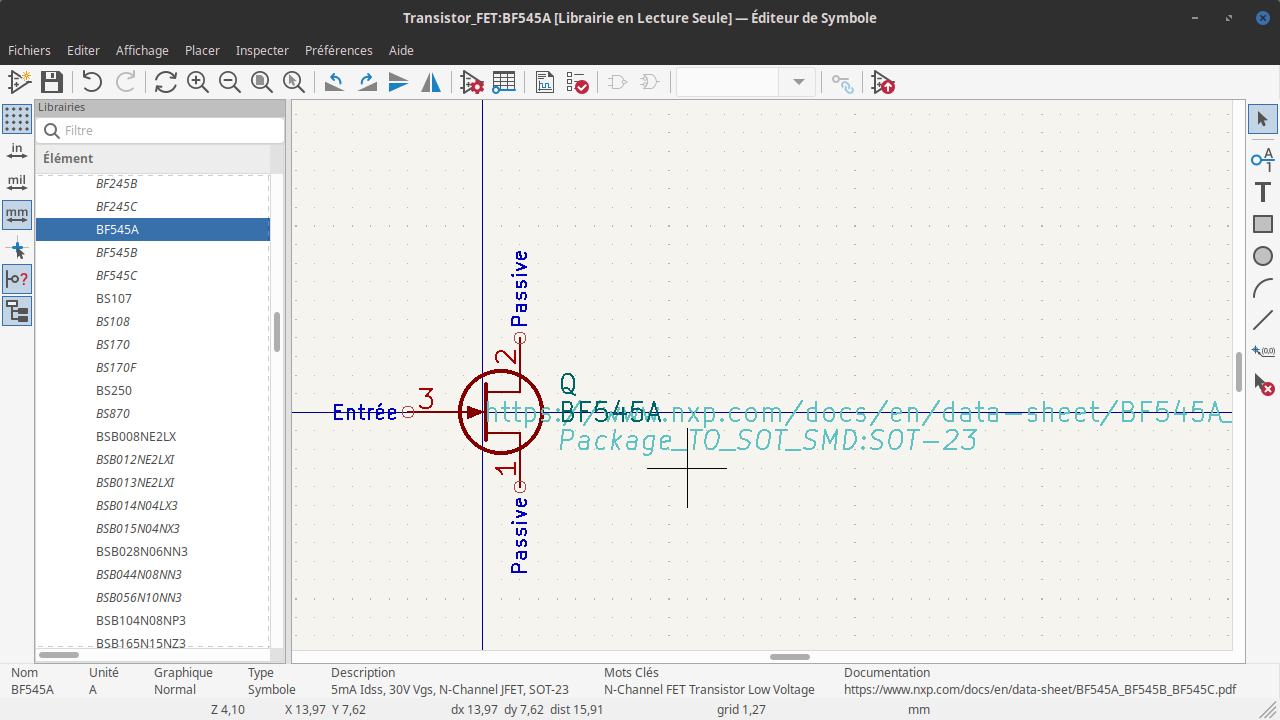Select the Move Anchor tool
This screenshot has height=720, width=1280.
[1262, 352]
